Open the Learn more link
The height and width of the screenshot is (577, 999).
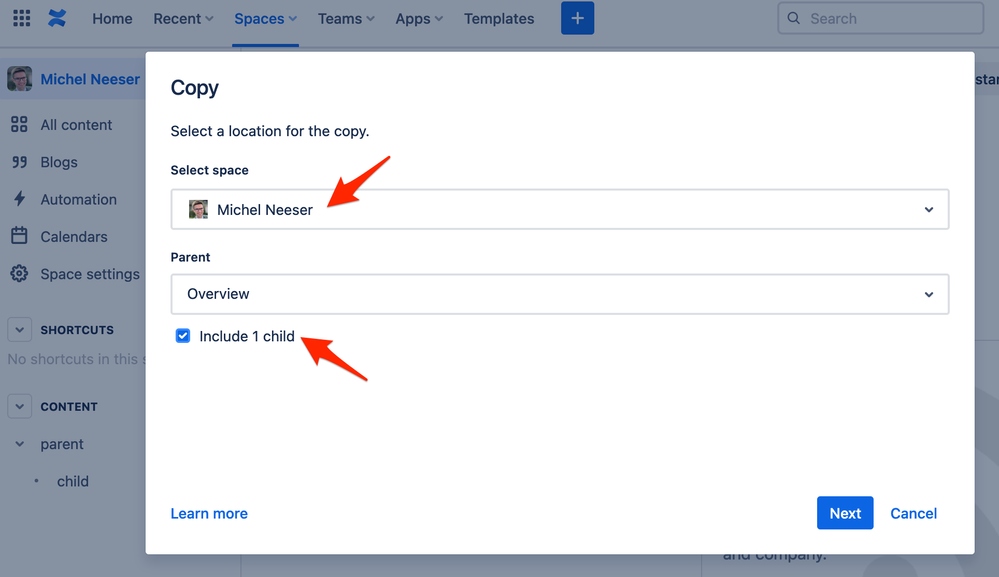(209, 513)
